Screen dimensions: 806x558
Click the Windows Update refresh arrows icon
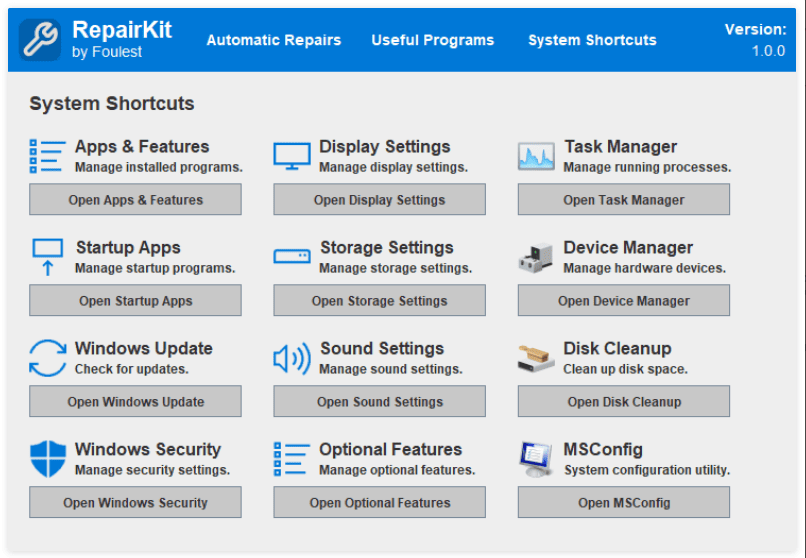coord(48,358)
